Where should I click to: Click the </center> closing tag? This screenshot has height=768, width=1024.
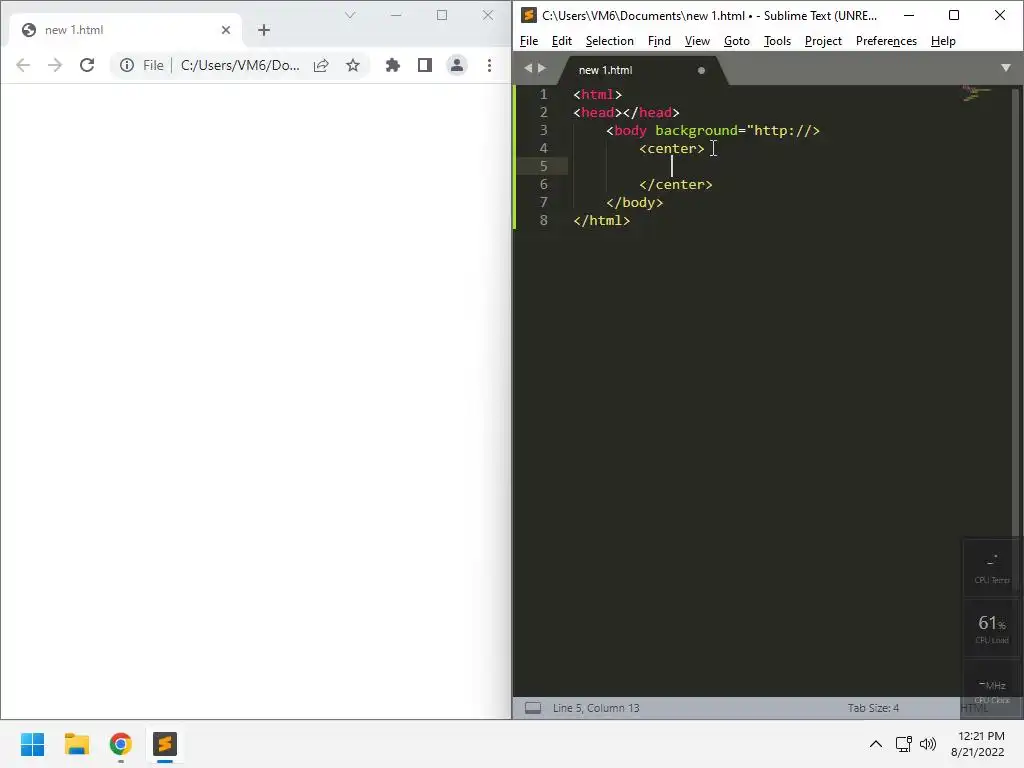click(x=676, y=184)
